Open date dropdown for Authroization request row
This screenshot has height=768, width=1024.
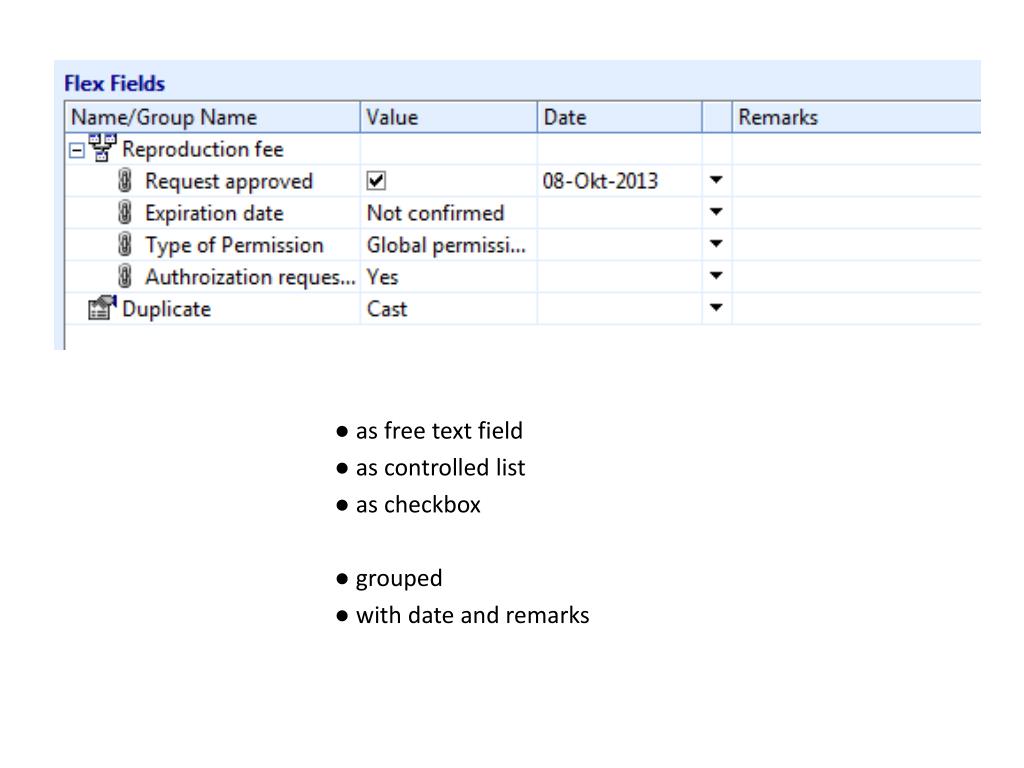click(x=716, y=277)
